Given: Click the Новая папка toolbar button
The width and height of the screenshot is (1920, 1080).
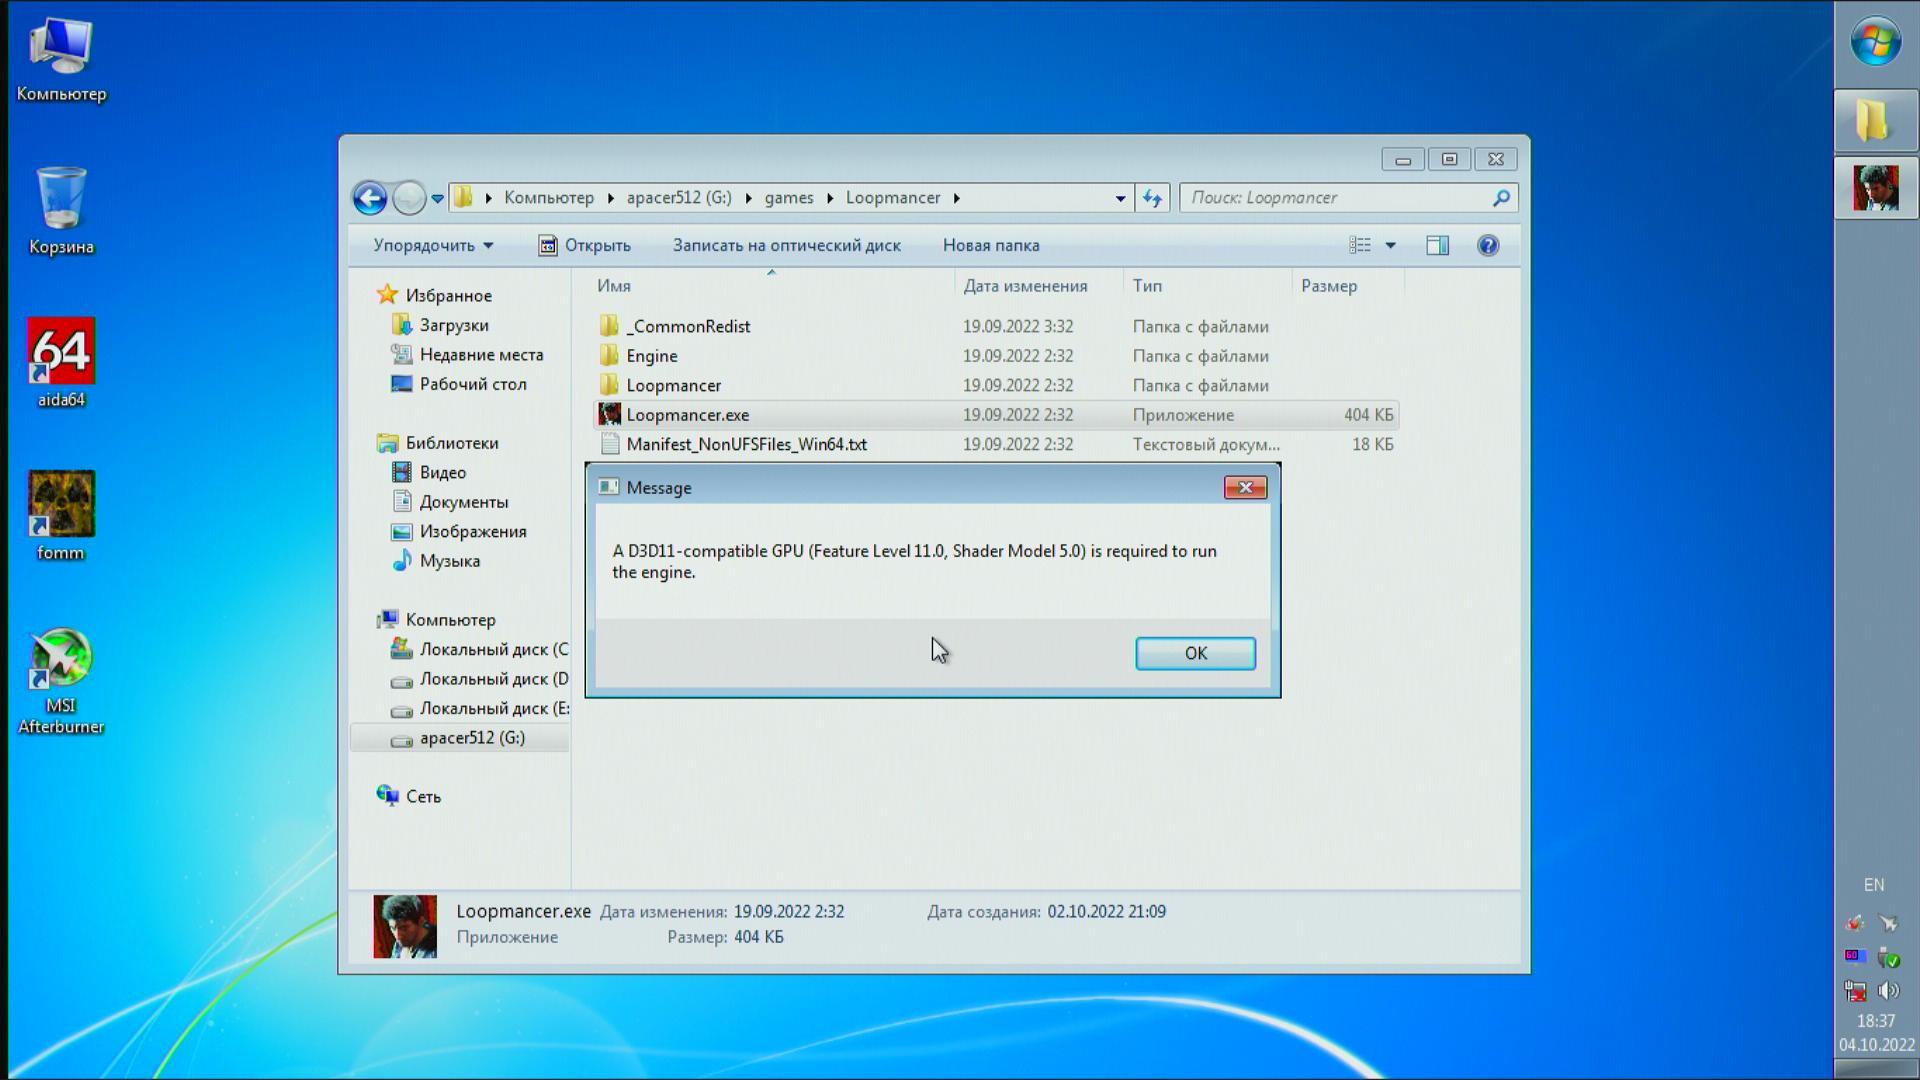Looking at the screenshot, I should coord(990,245).
